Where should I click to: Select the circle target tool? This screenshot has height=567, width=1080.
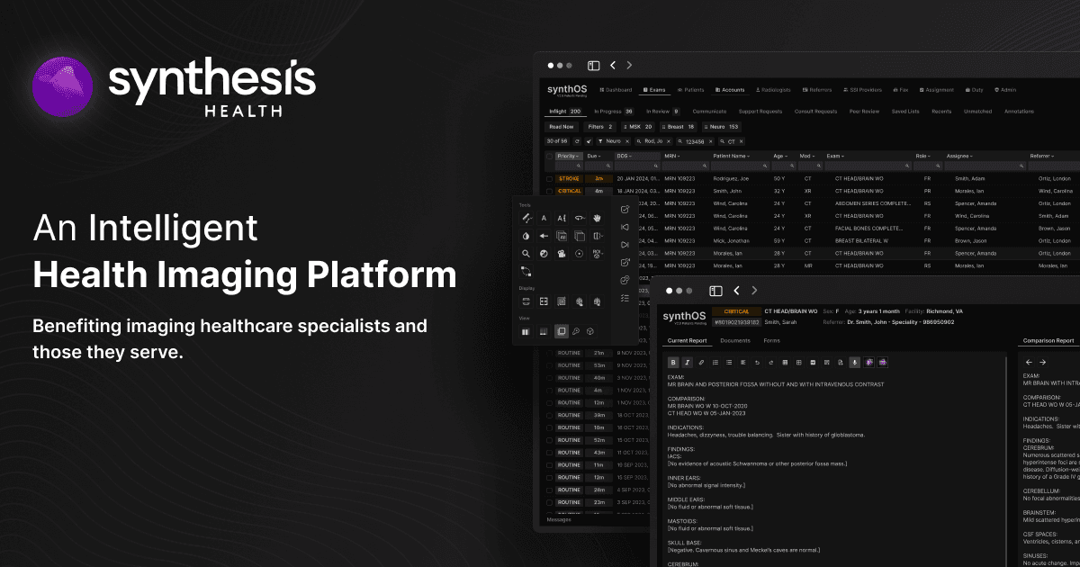tap(579, 254)
